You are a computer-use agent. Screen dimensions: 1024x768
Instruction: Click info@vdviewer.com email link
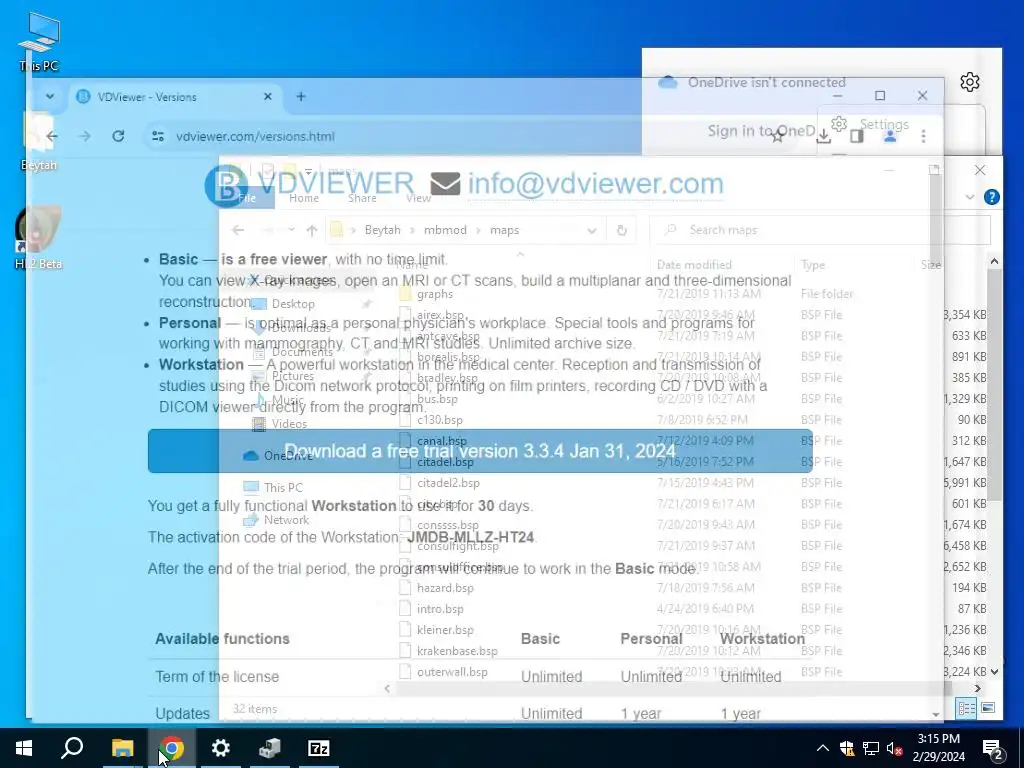coord(595,184)
